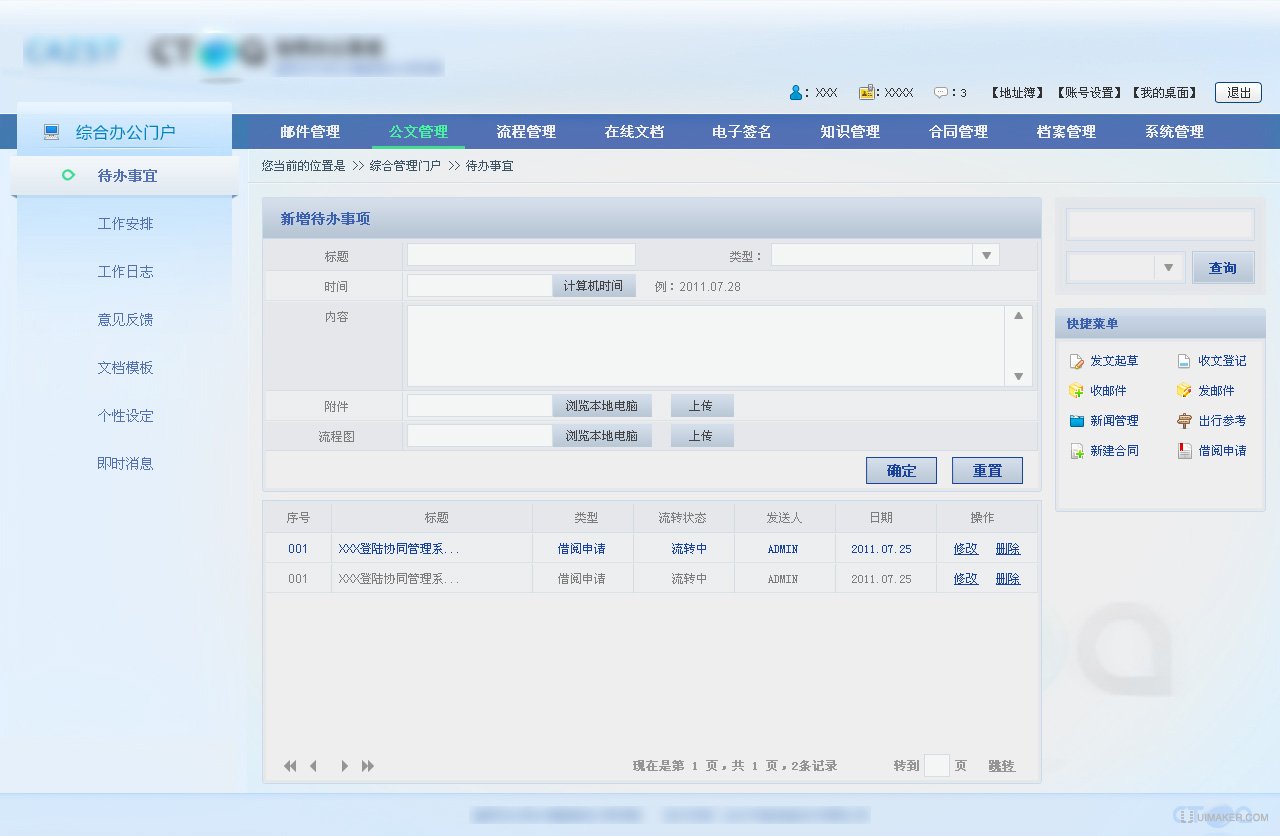Open the 新闻管理 folder icon

(1076, 421)
